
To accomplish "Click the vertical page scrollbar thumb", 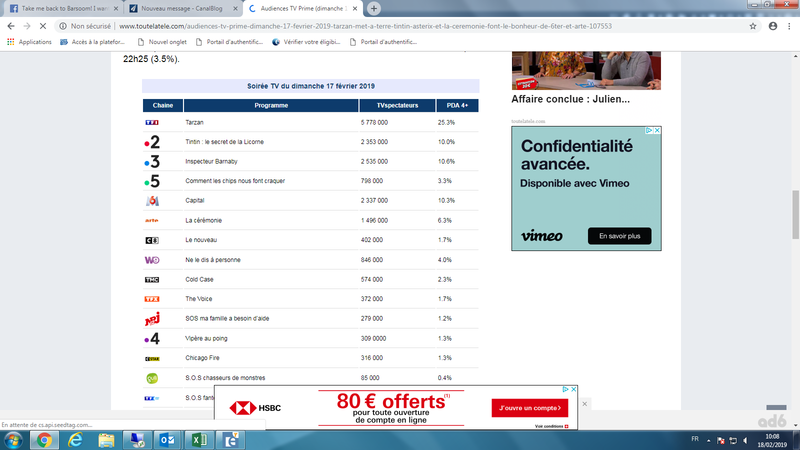I will pos(795,214).
